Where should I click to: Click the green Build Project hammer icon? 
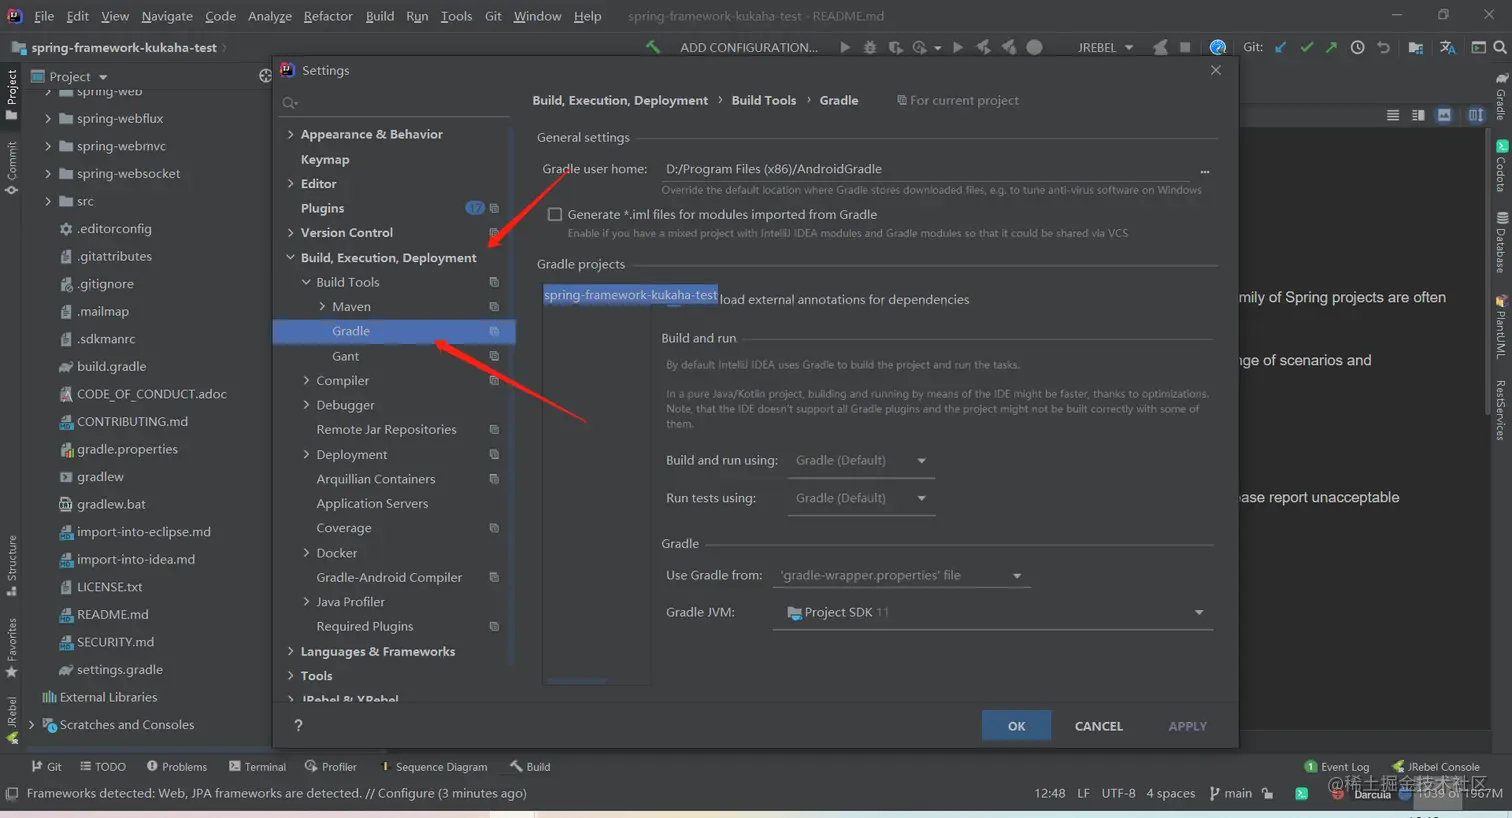point(653,47)
